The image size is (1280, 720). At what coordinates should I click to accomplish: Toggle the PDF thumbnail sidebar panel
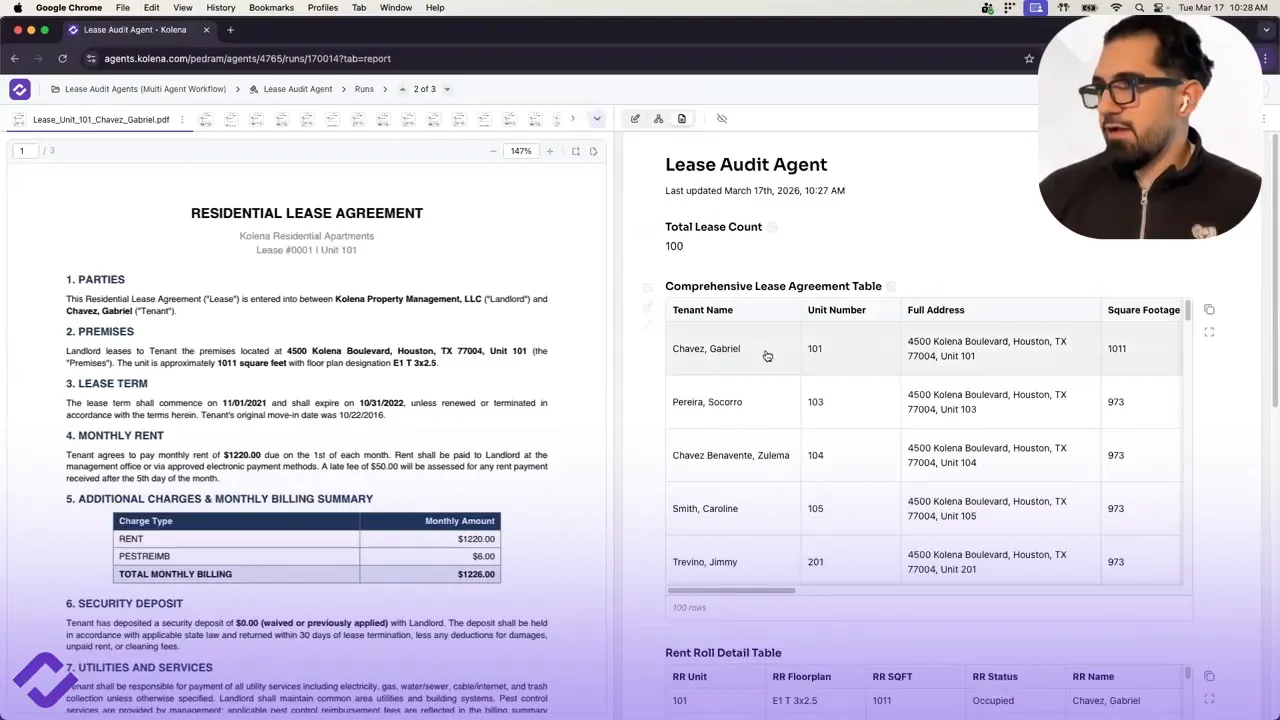point(18,119)
